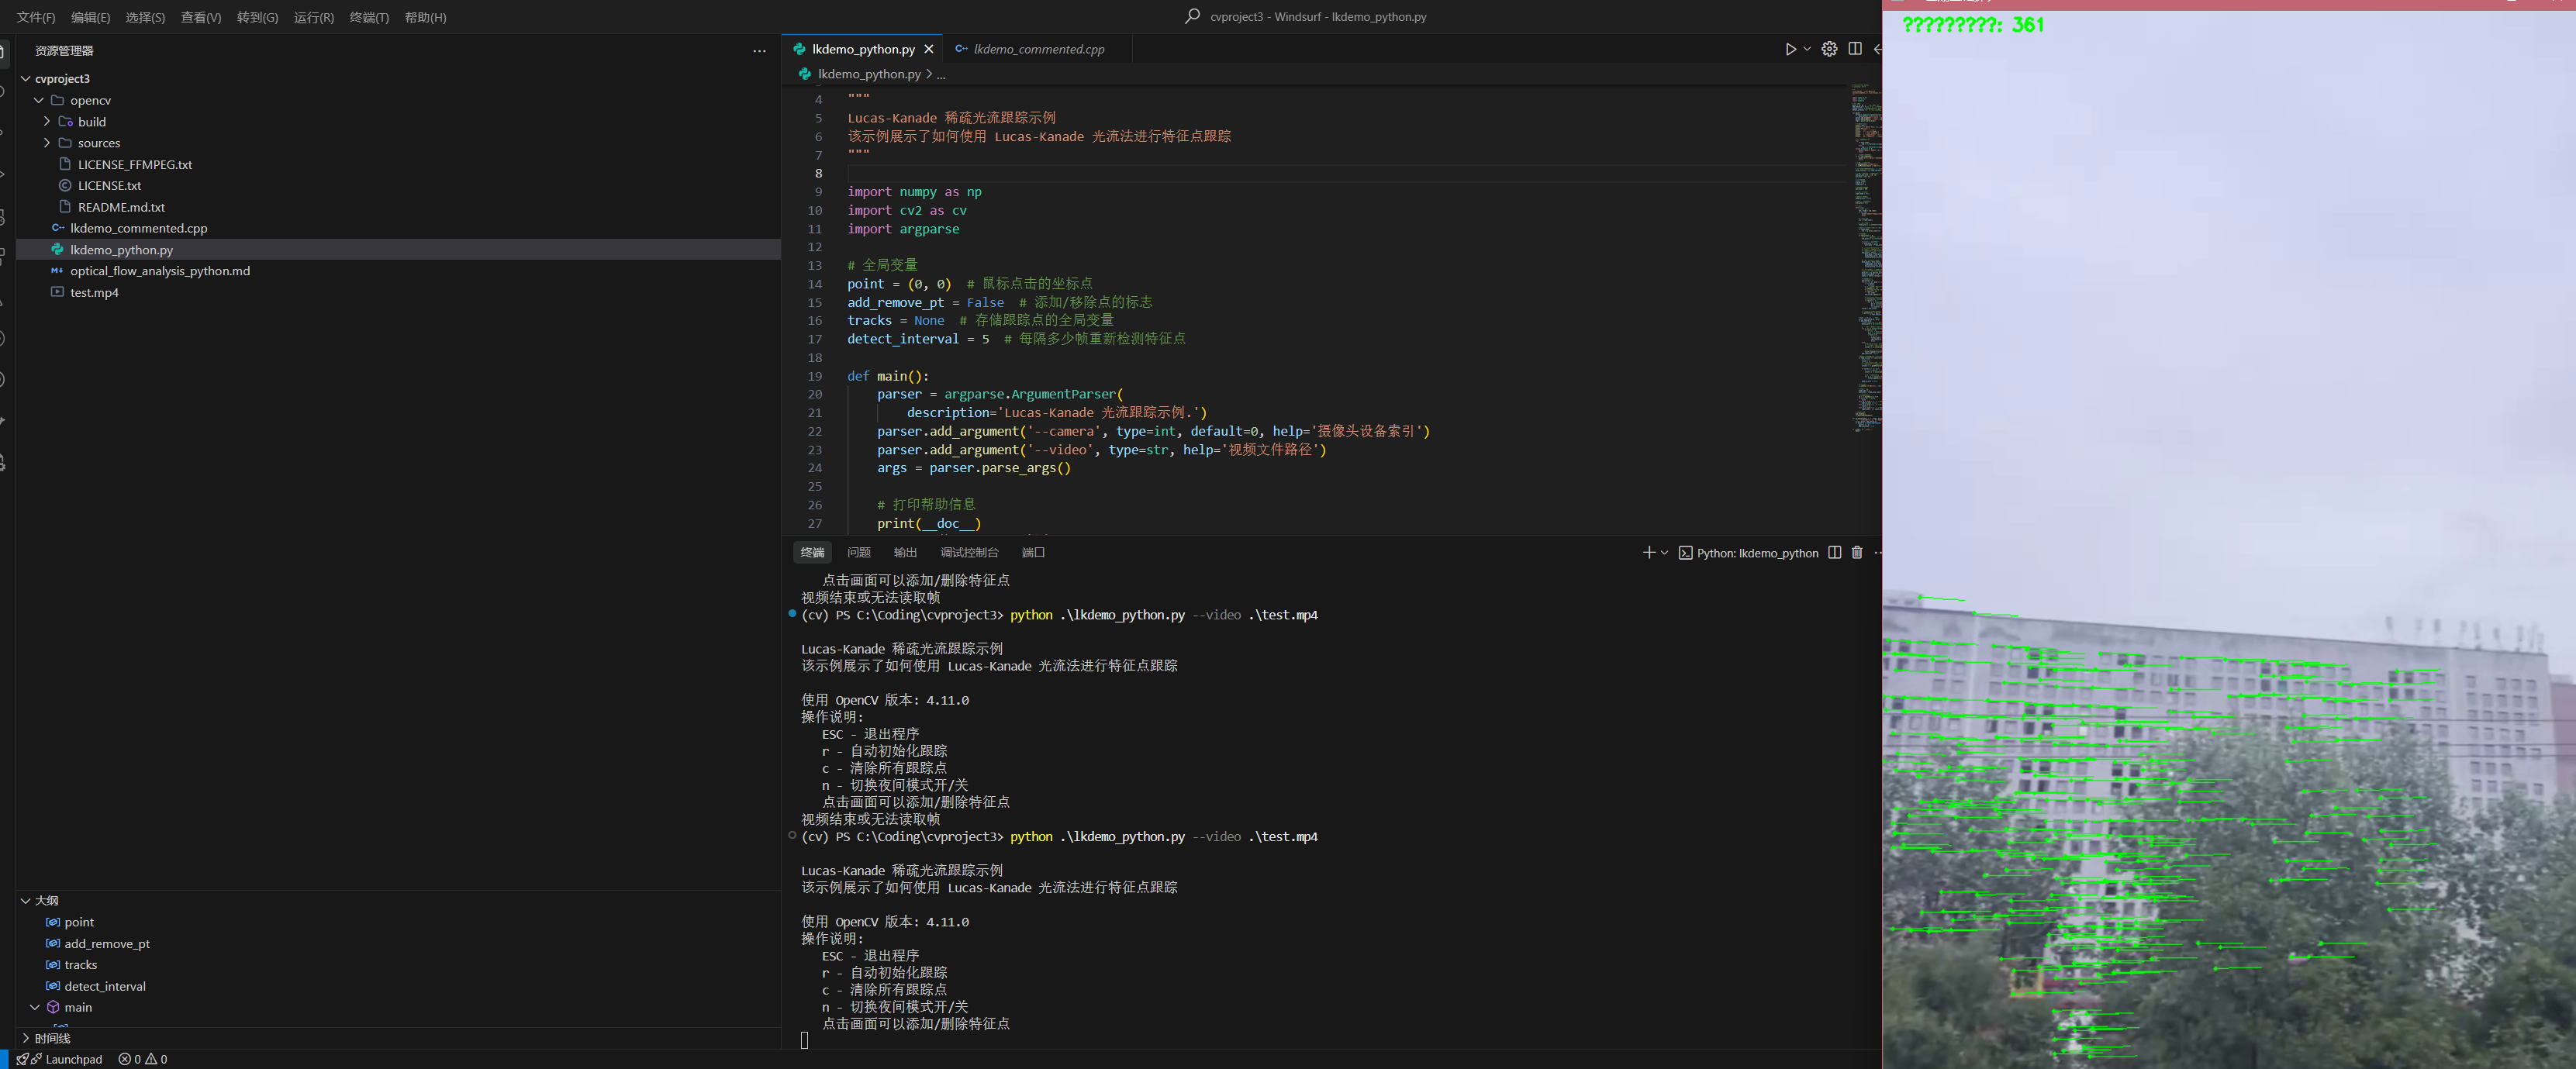Screen dimensions: 2576x1069
Task: Split the editor to the right
Action: [1855, 49]
